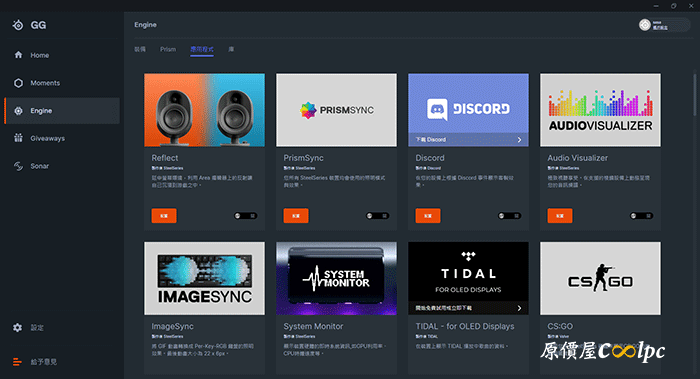Screen dimensions: 700x379
Task: Click the SteelSeries GG logo icon
Action: [x=18, y=25]
